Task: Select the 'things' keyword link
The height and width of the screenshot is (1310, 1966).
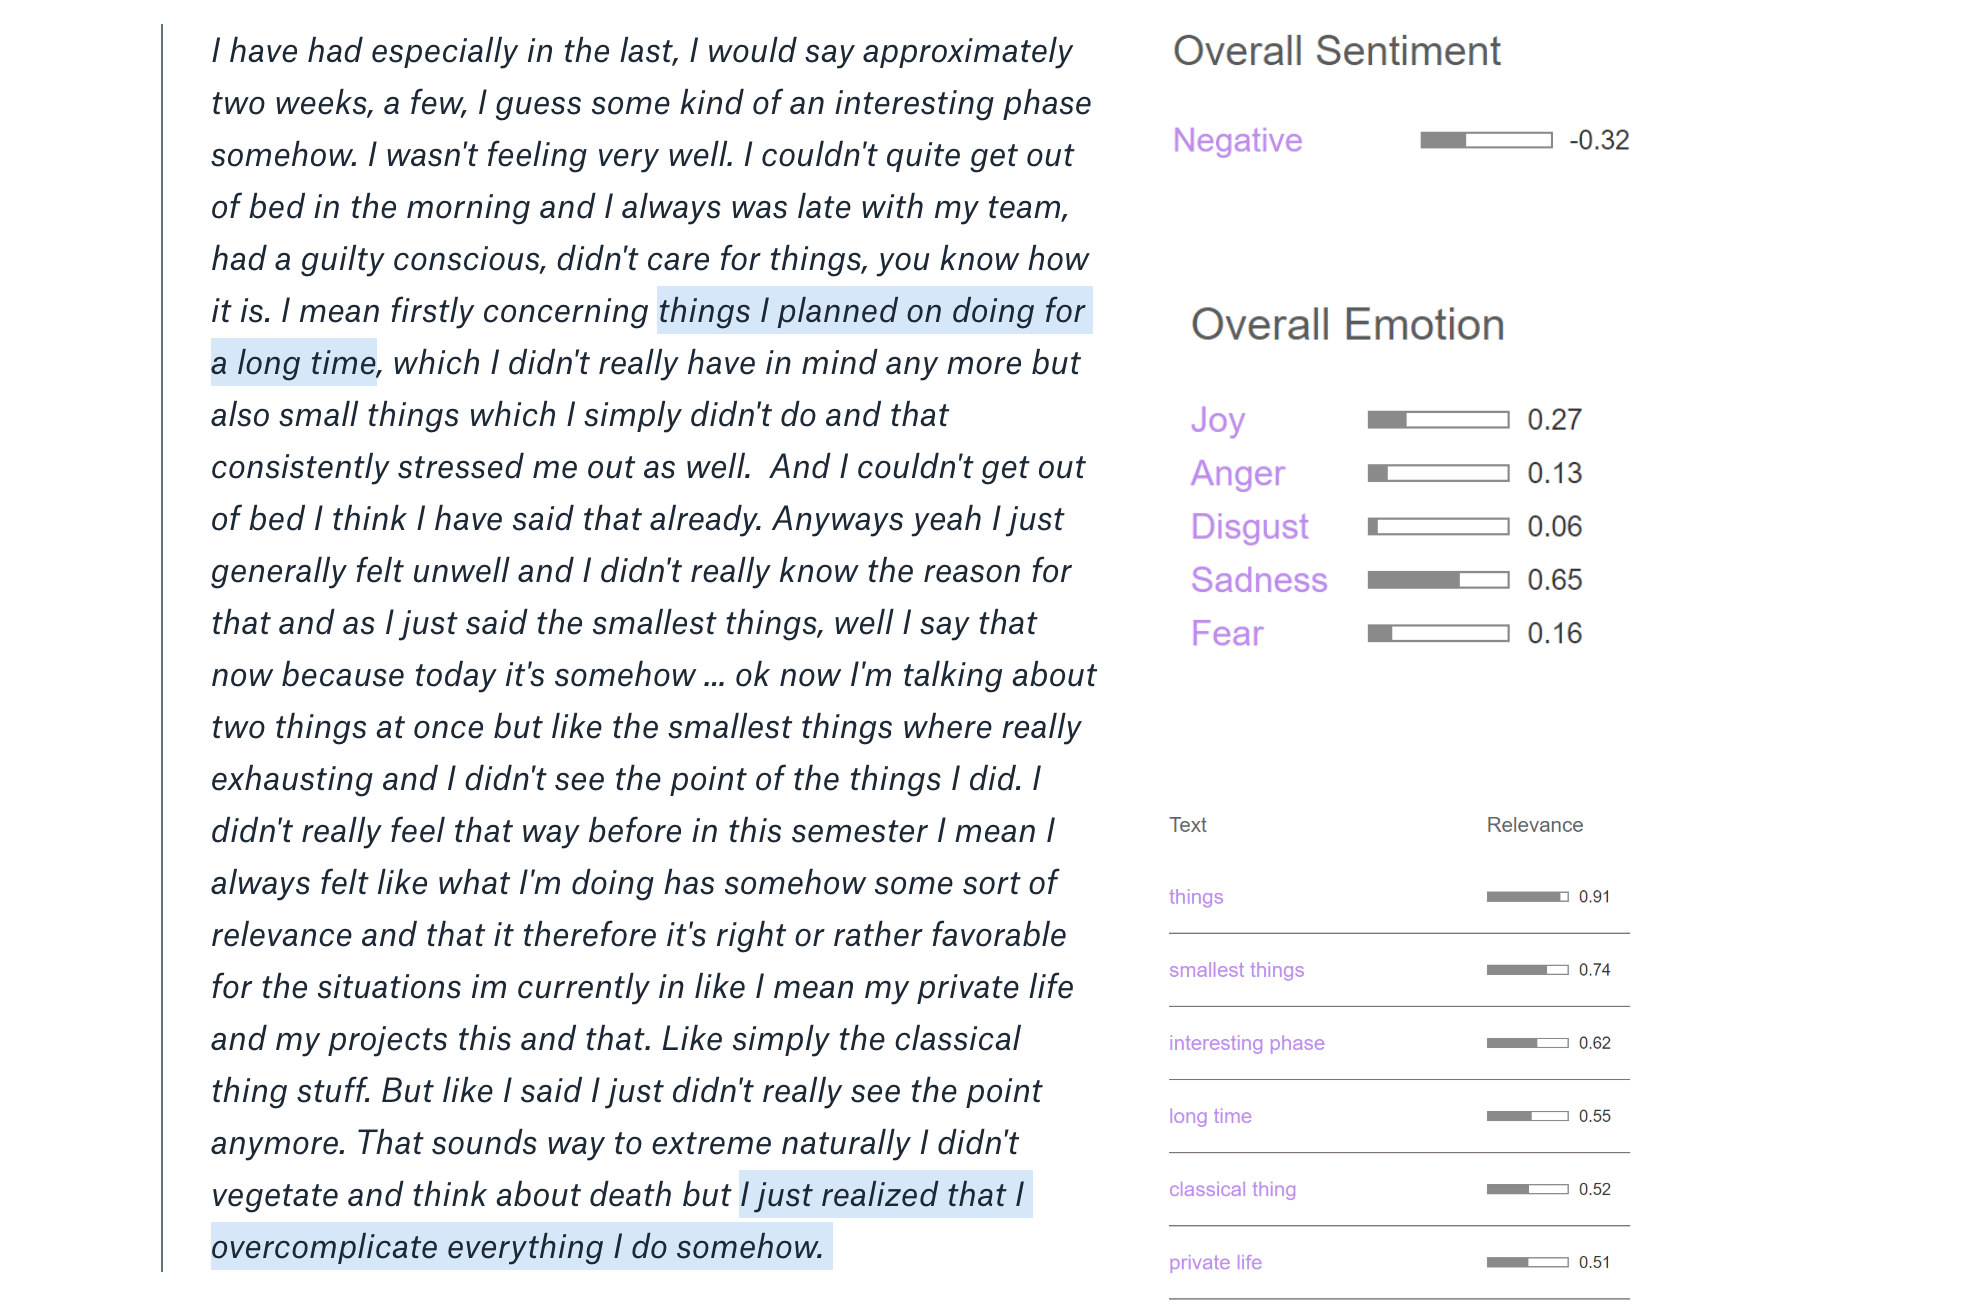Action: point(1196,897)
